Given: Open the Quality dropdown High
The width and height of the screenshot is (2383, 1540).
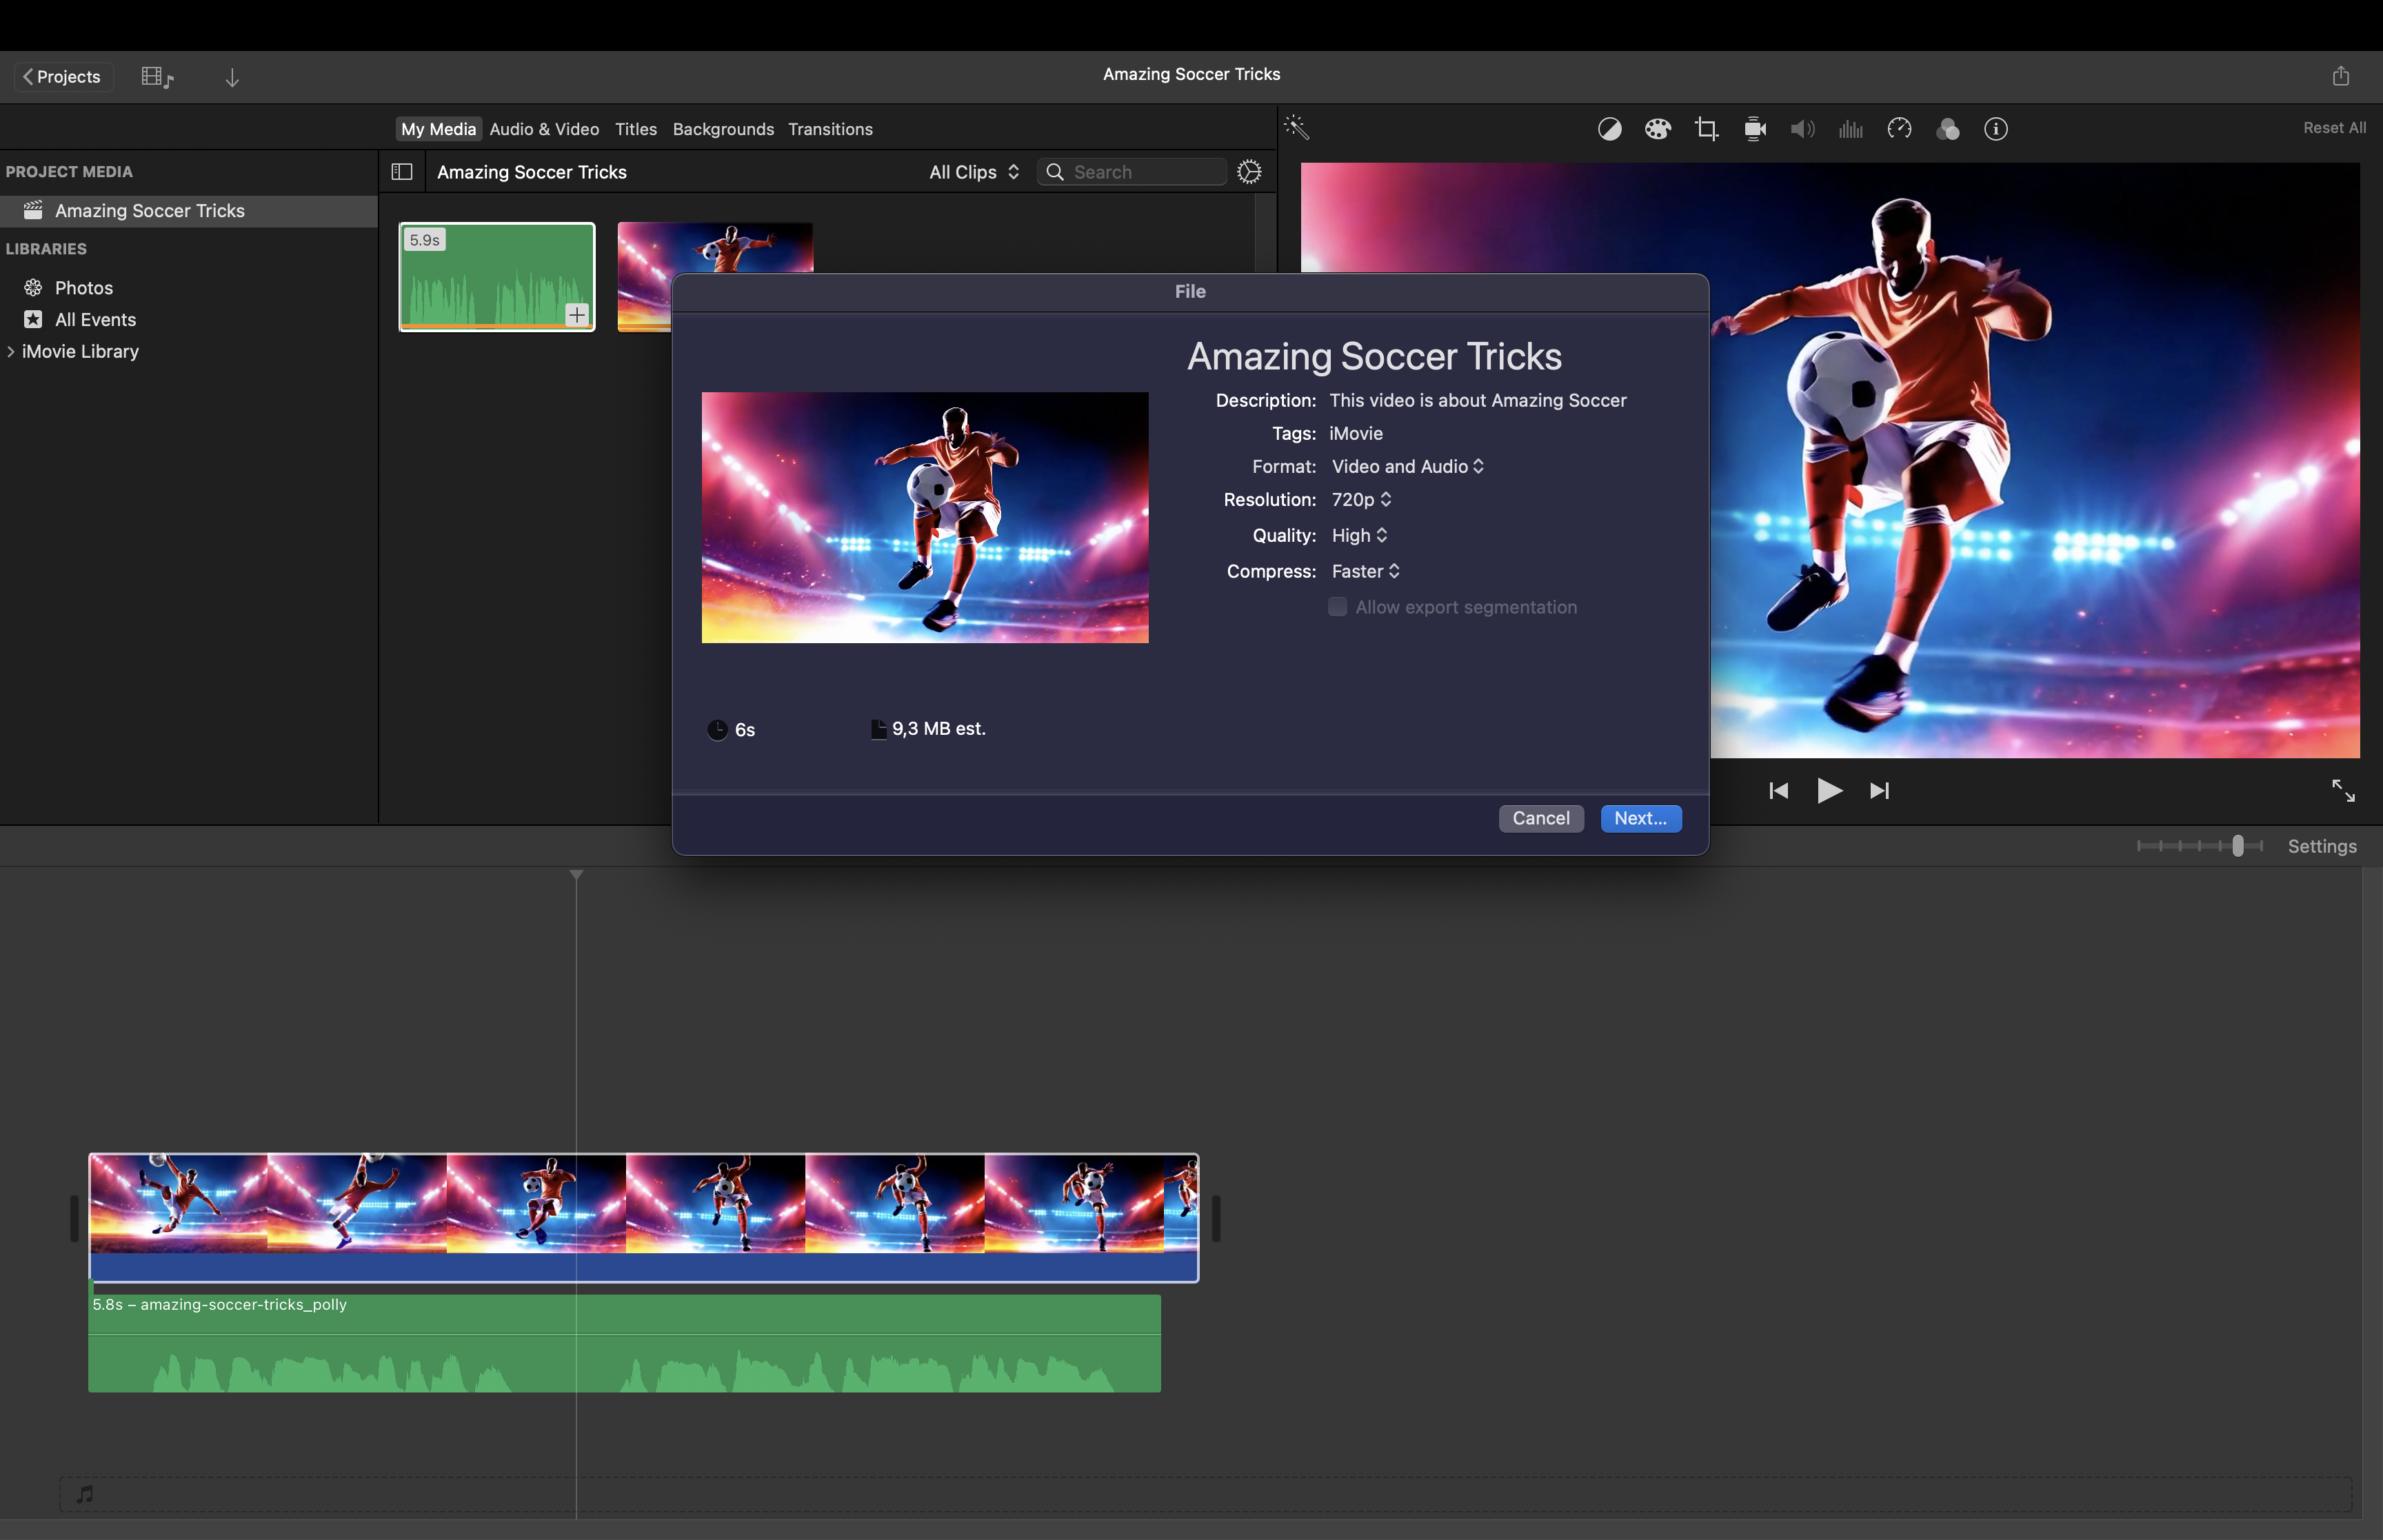Looking at the screenshot, I should click(x=1359, y=536).
